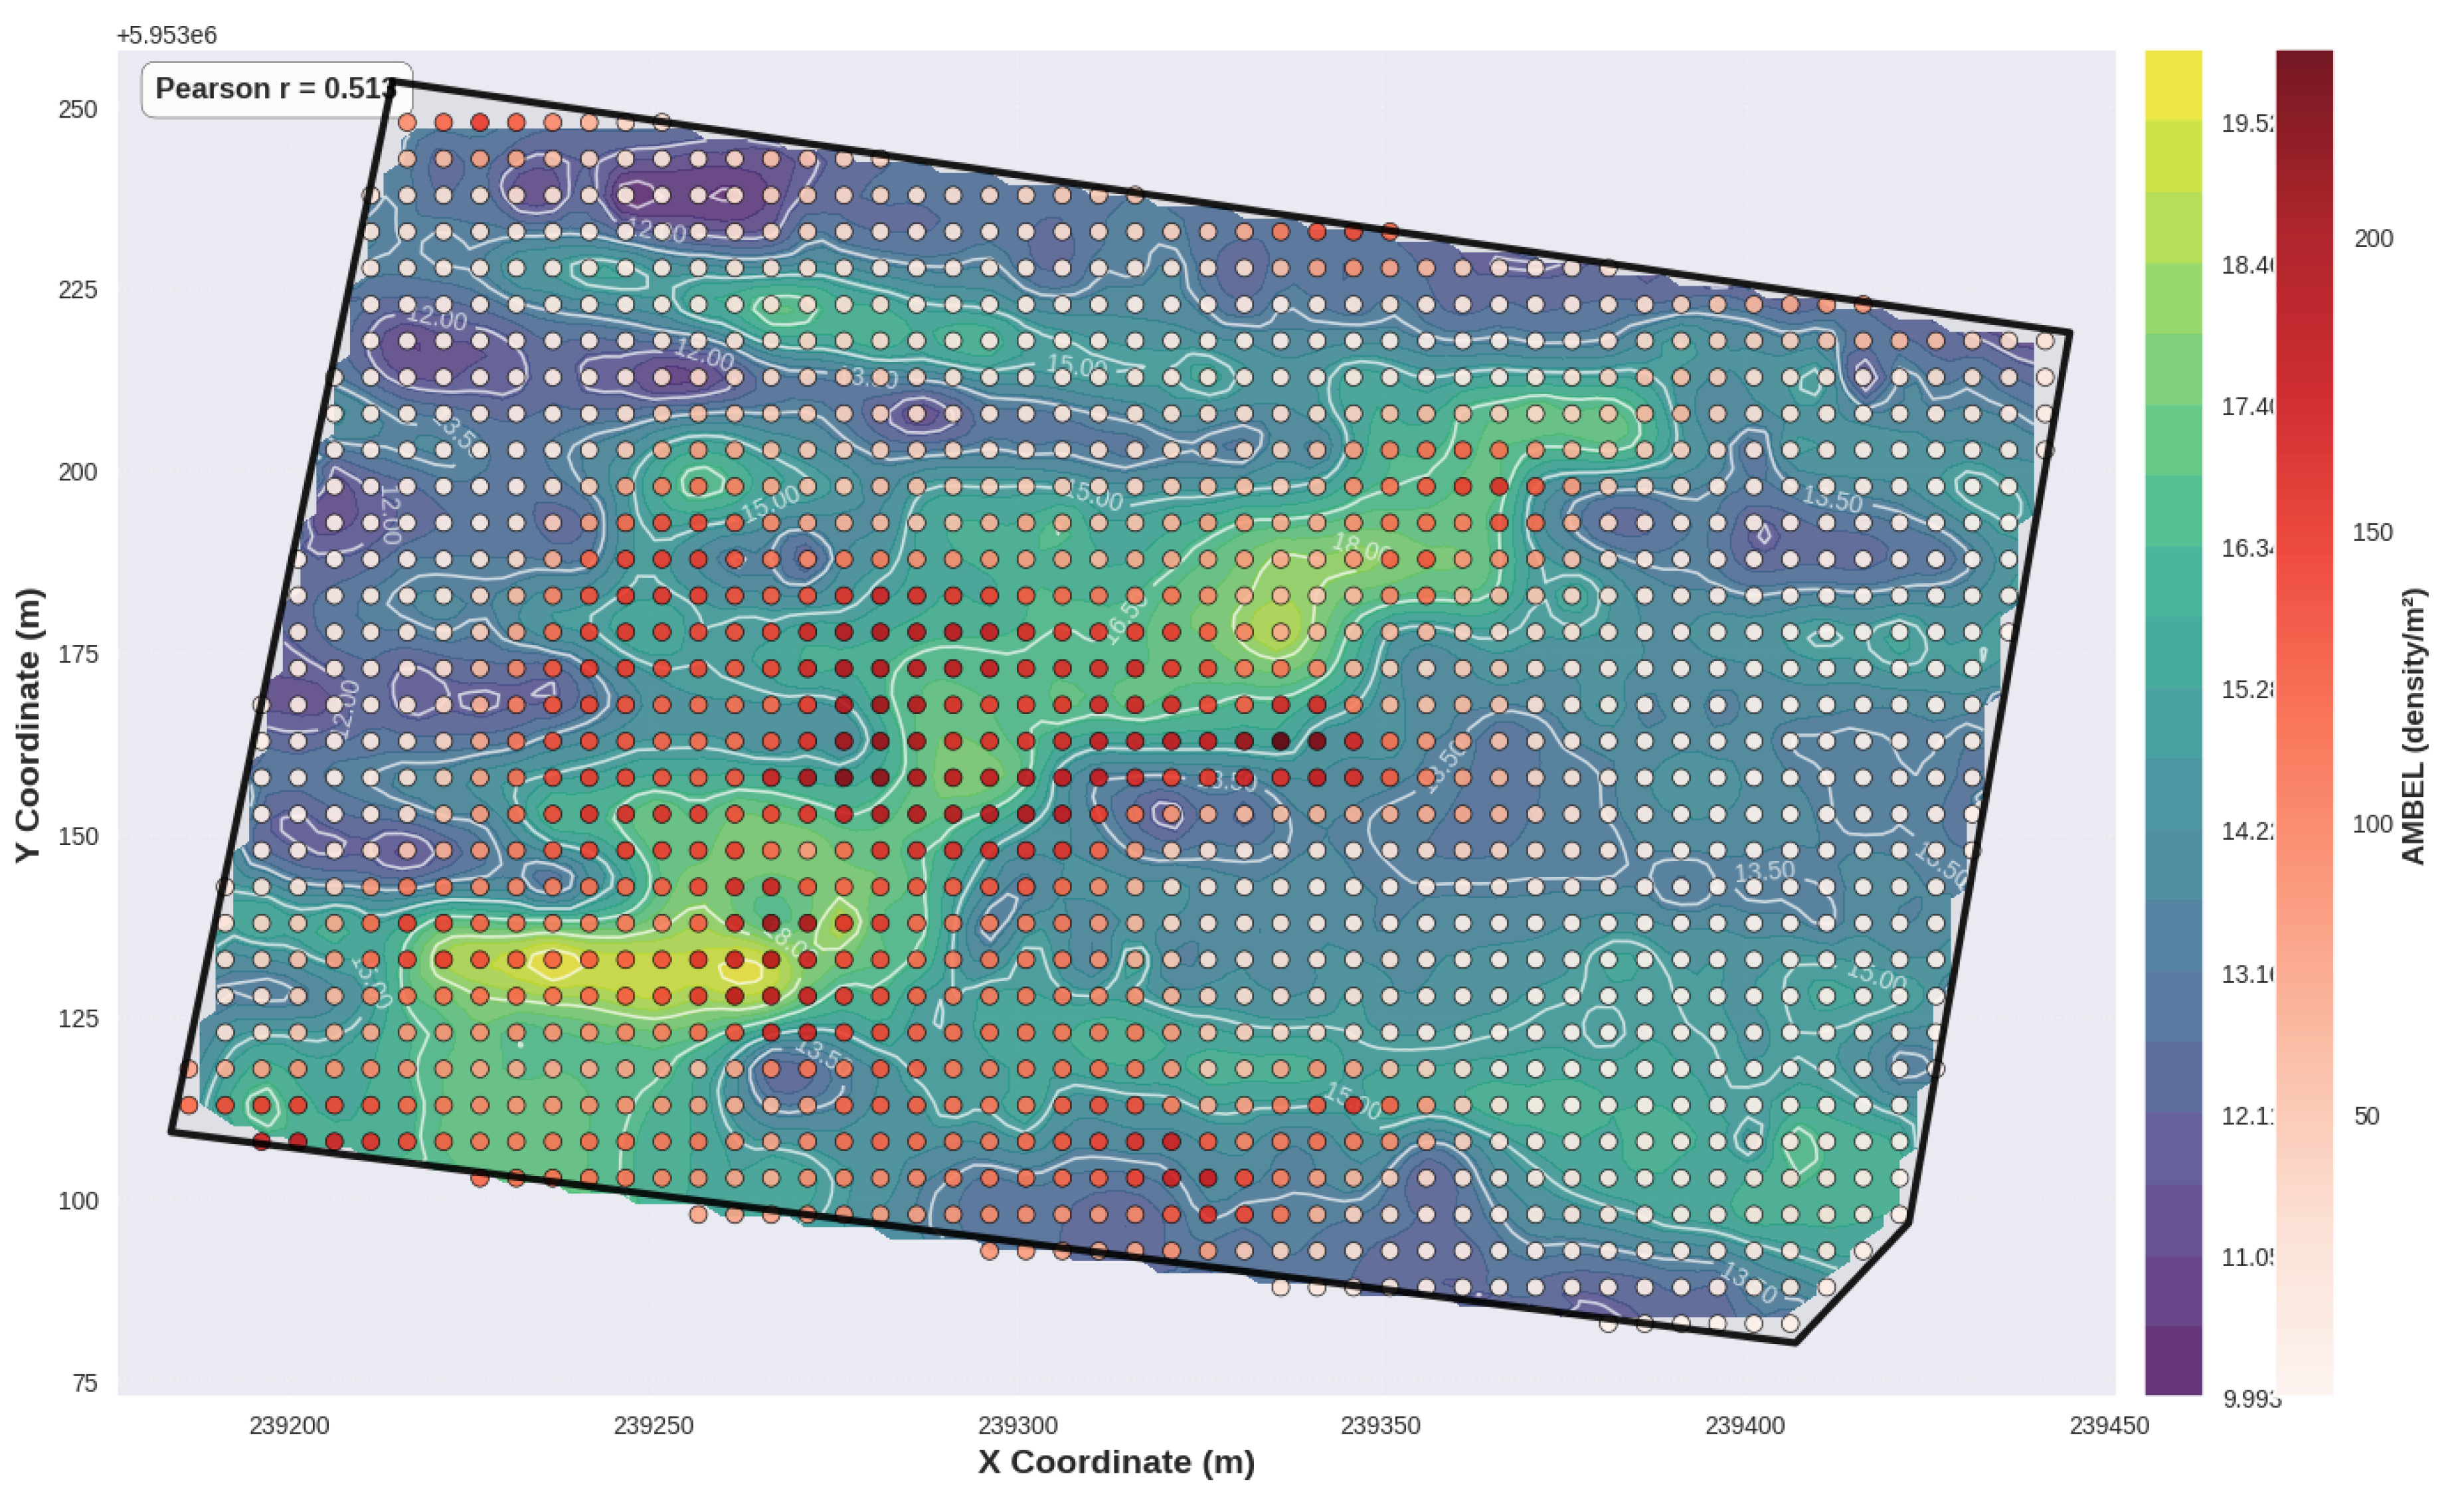Click the 239450 x-axis tick label
The image size is (2464, 1504).
point(2109,1426)
